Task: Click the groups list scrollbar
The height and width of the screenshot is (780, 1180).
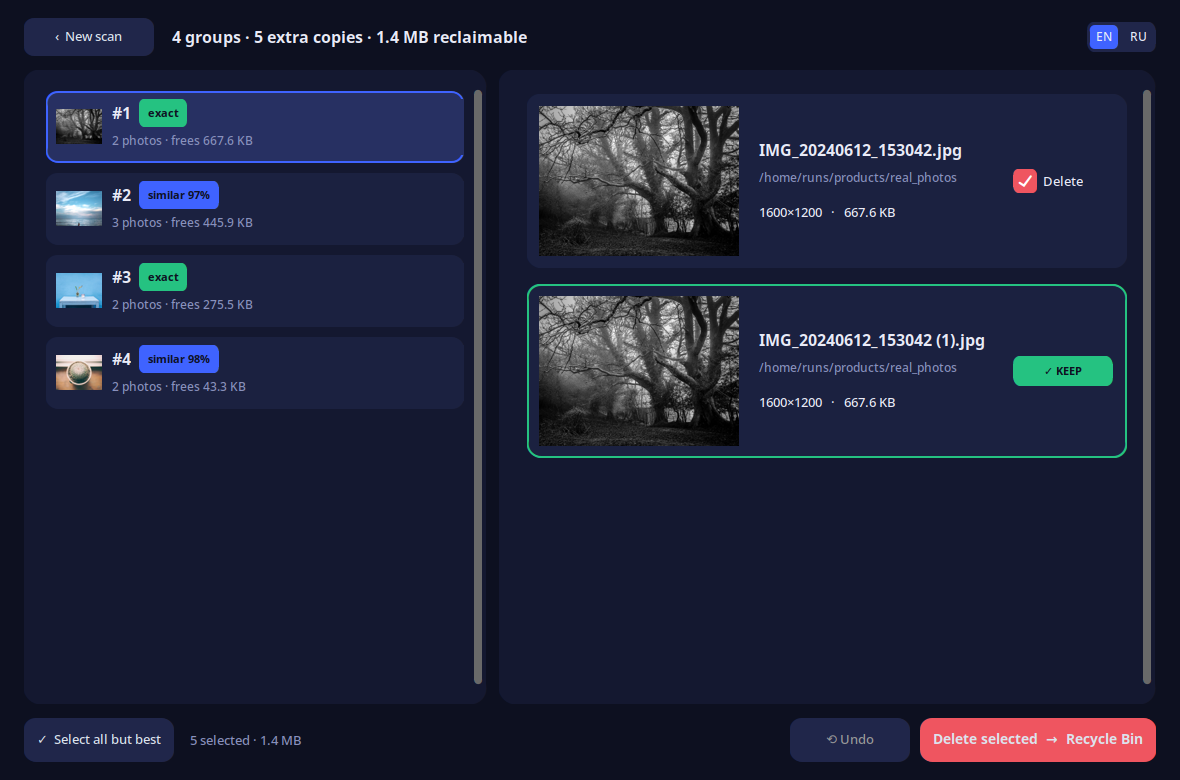Action: coord(478,387)
